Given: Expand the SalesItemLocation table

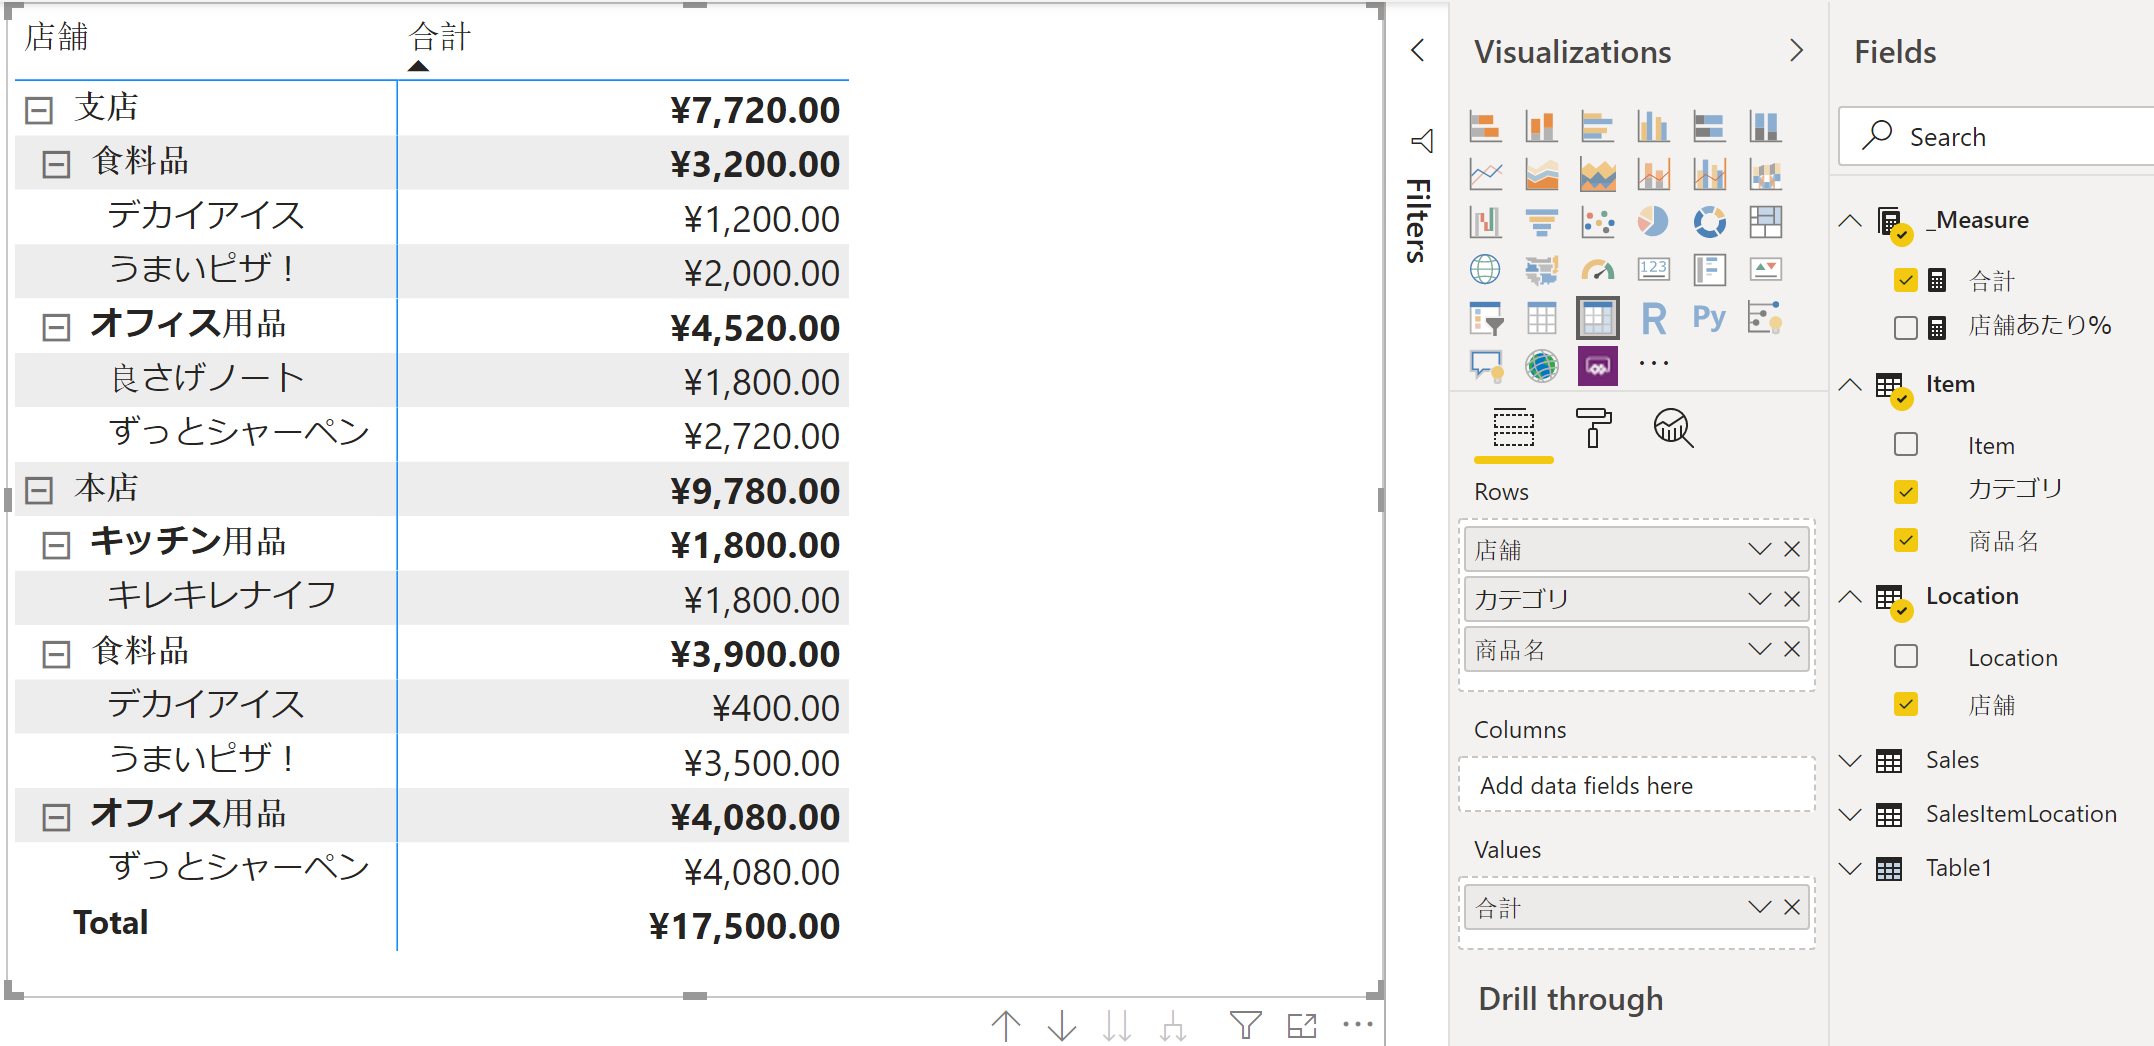Looking at the screenshot, I should pos(1851,814).
